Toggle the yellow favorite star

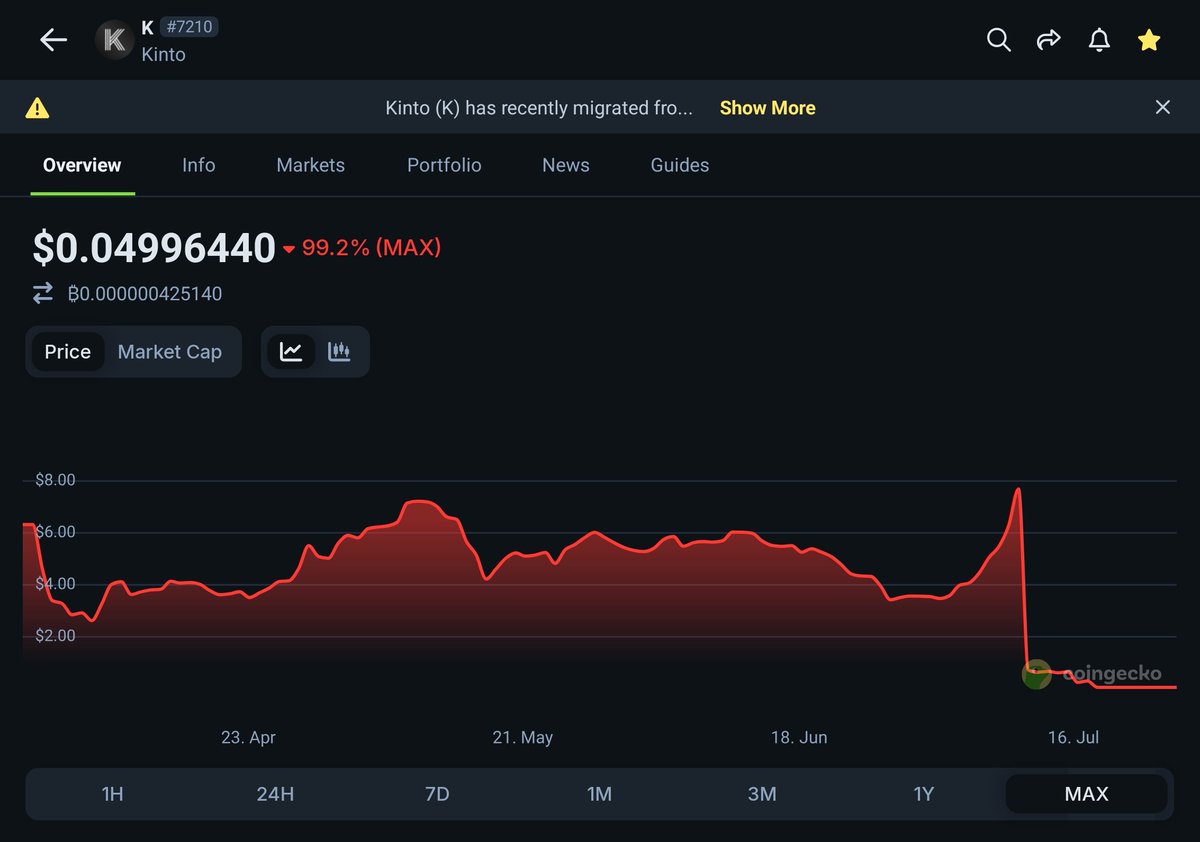click(1149, 40)
